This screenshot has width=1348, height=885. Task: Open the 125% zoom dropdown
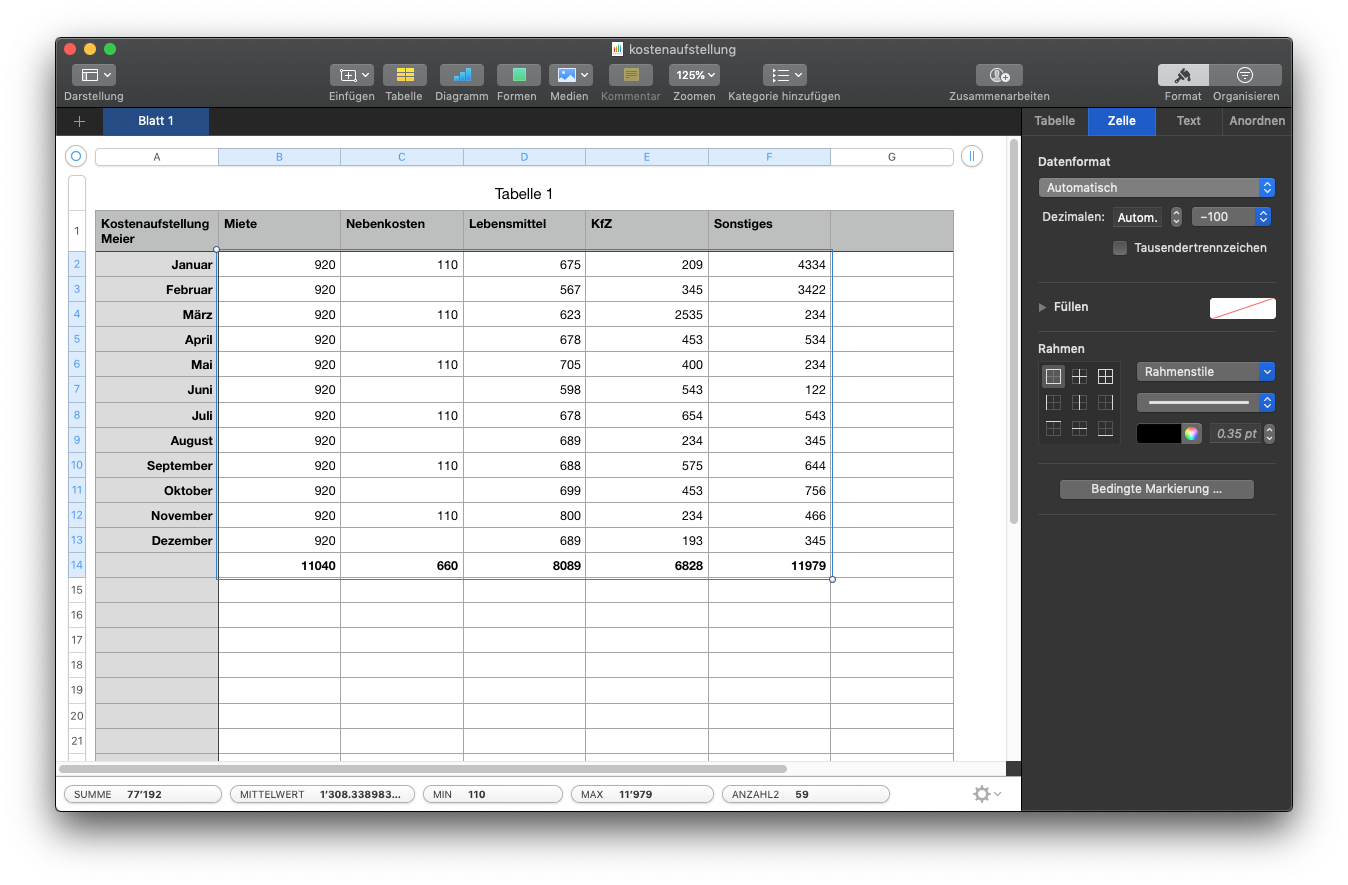tap(694, 75)
